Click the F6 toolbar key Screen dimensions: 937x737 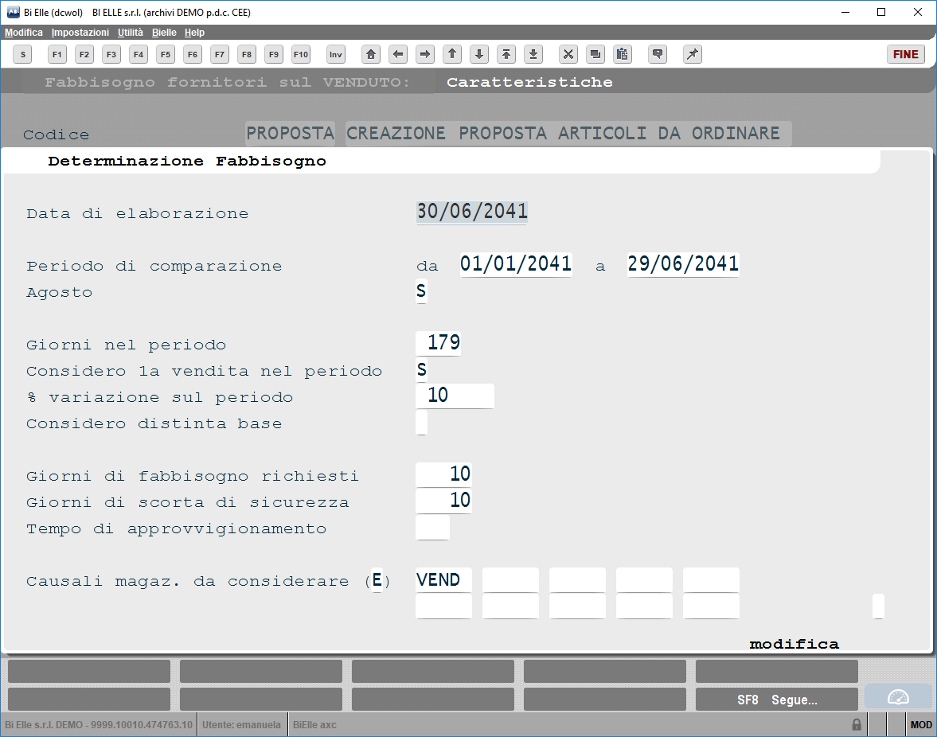192,54
